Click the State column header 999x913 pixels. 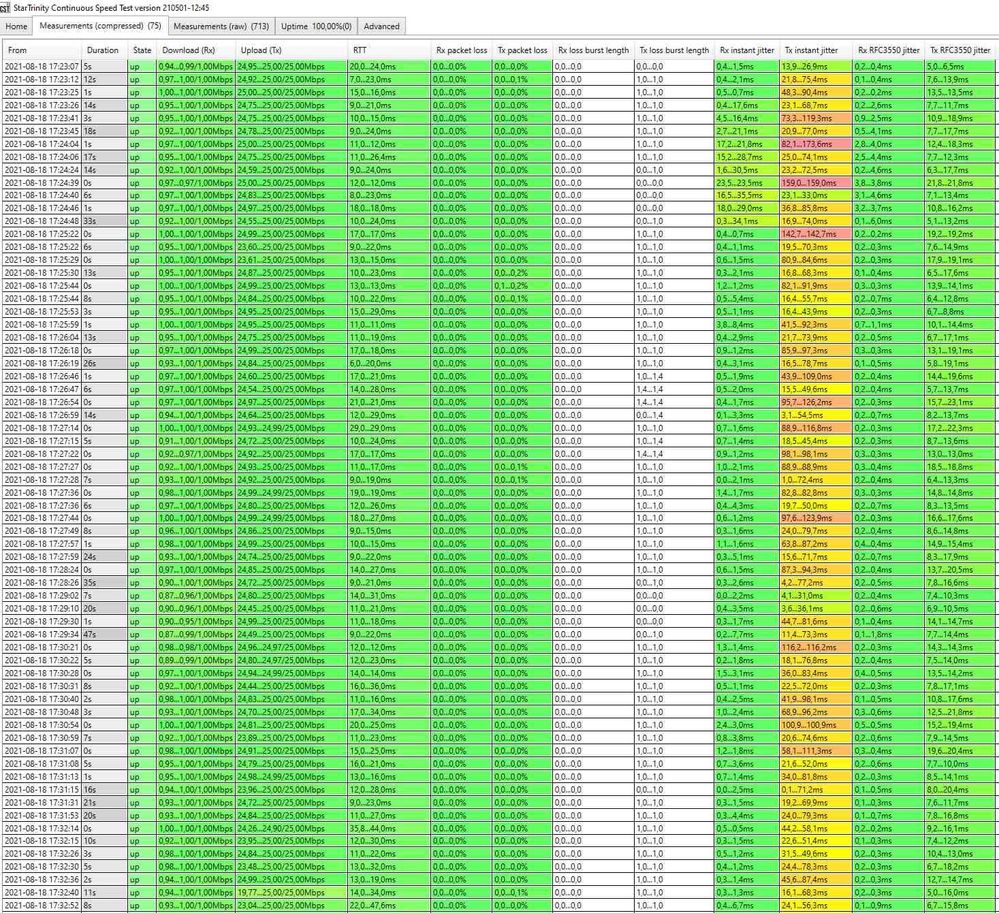click(142, 51)
